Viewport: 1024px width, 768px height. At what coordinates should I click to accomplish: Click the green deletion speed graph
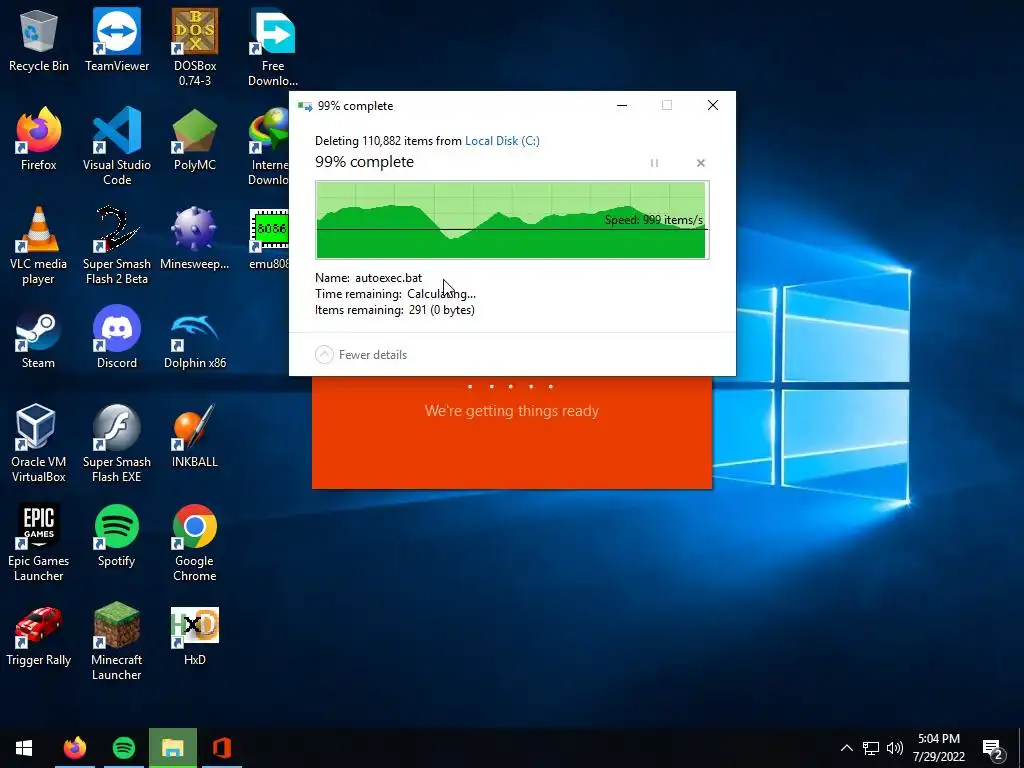click(512, 220)
